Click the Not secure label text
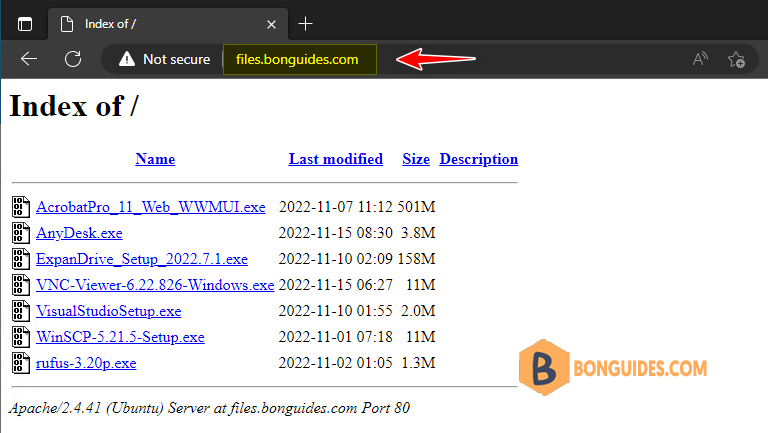This screenshot has height=433, width=768. (x=176, y=59)
